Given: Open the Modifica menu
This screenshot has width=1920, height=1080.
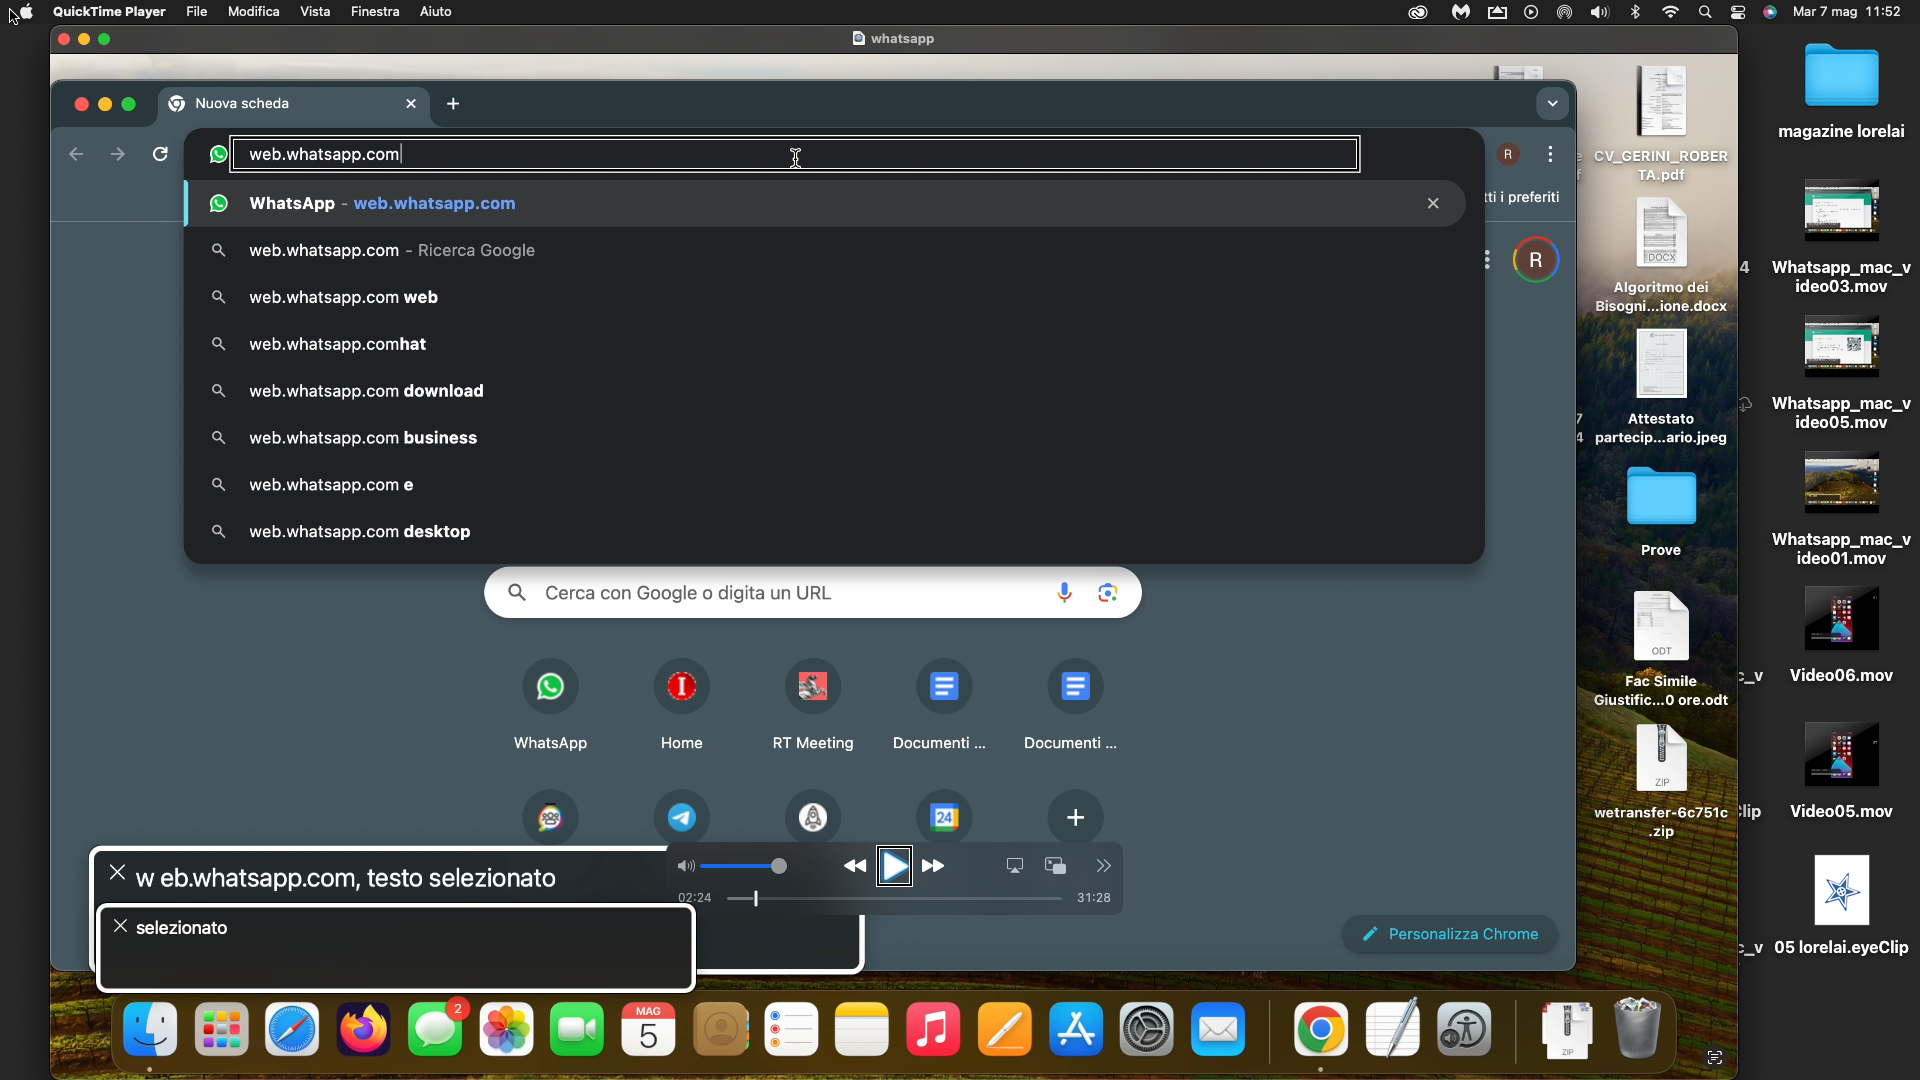Looking at the screenshot, I should pos(253,11).
